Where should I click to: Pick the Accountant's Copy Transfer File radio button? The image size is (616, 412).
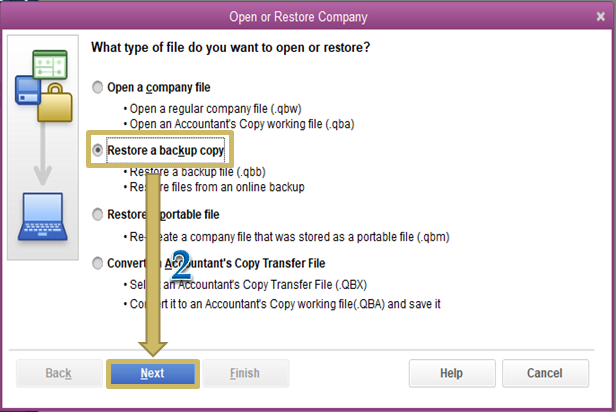[97, 263]
